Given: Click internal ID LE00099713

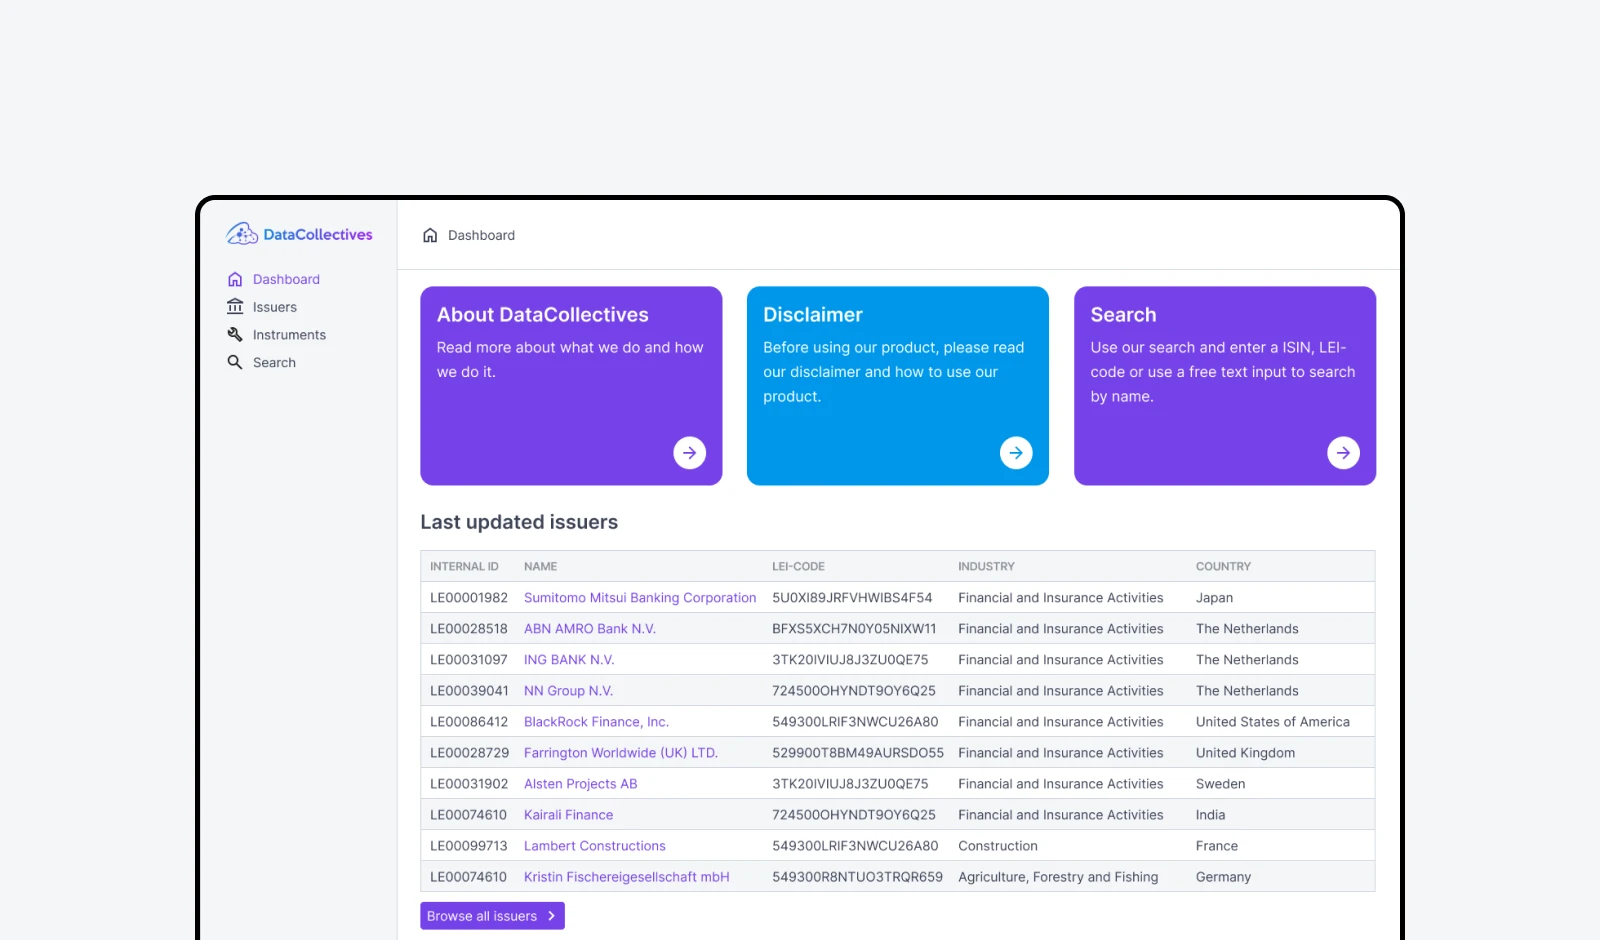Looking at the screenshot, I should [x=469, y=845].
